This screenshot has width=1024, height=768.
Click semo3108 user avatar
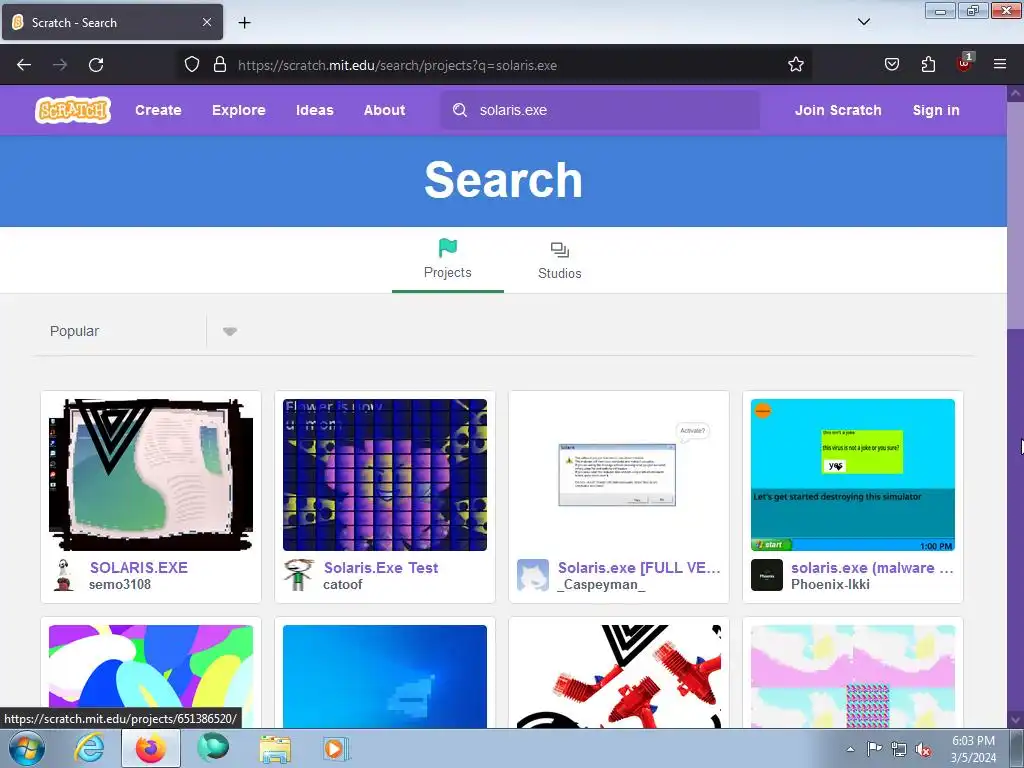tap(63, 575)
